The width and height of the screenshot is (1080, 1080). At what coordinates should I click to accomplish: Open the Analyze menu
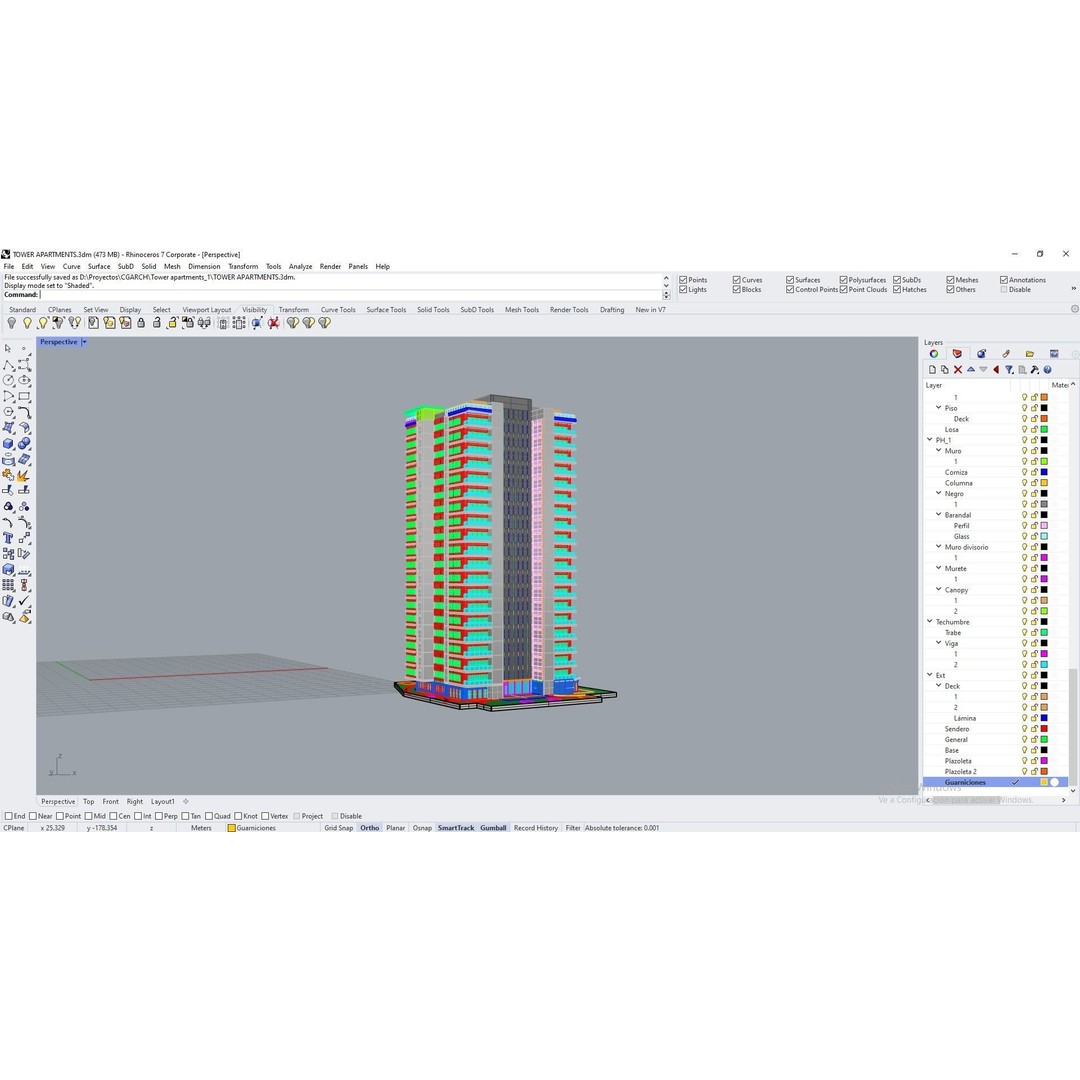[300, 267]
